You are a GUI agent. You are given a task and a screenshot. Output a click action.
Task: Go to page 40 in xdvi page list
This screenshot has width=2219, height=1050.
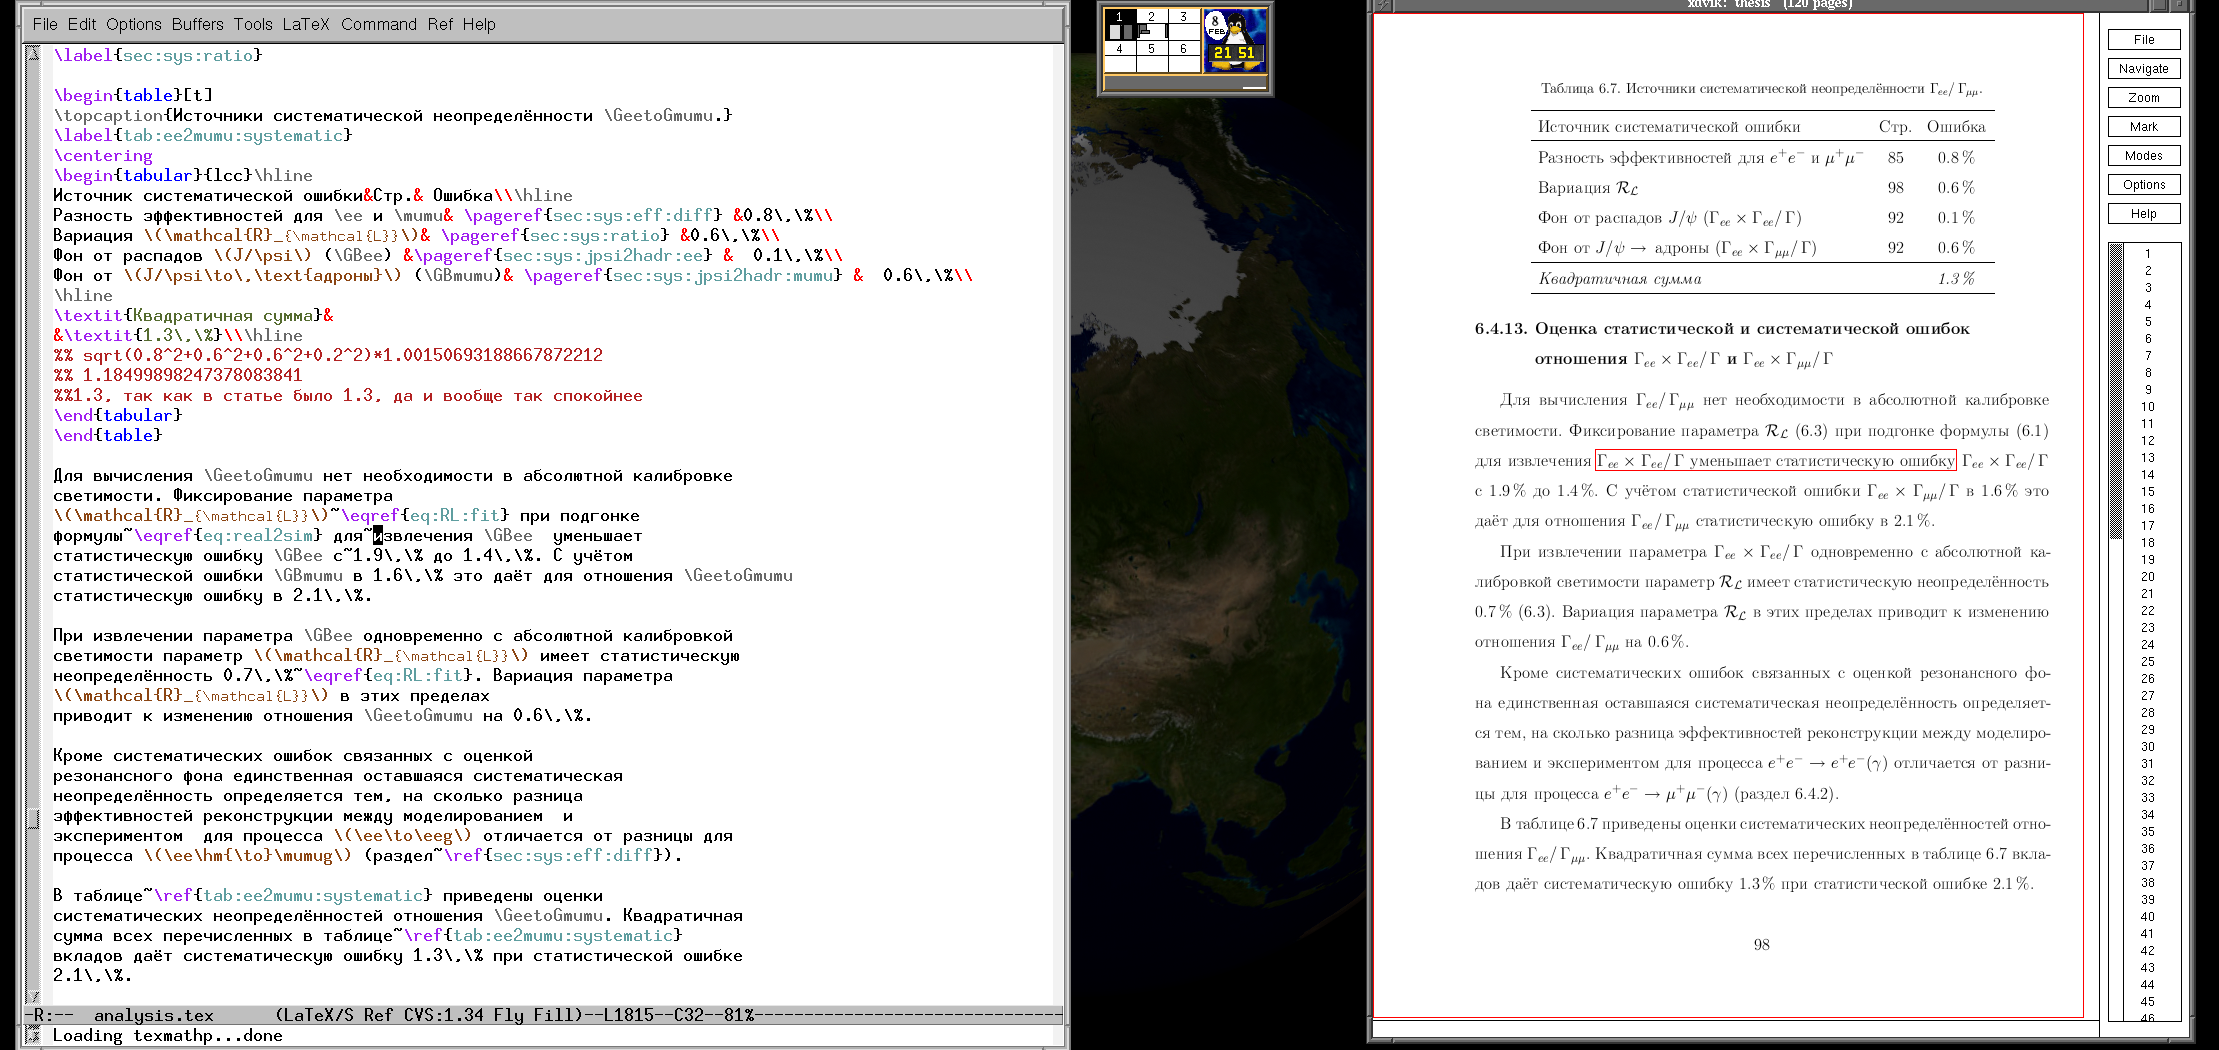2147,917
